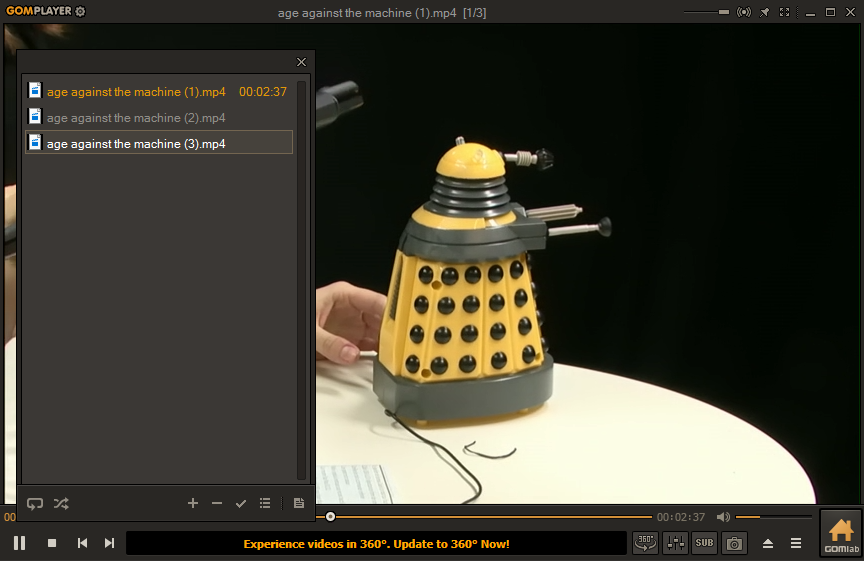Click the seek bar position handle
Image resolution: width=864 pixels, height=561 pixels.
(330, 516)
